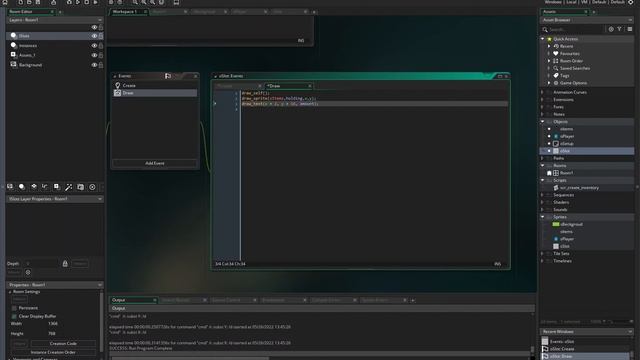
Task: Click the Creation Code button
Action: (63, 344)
